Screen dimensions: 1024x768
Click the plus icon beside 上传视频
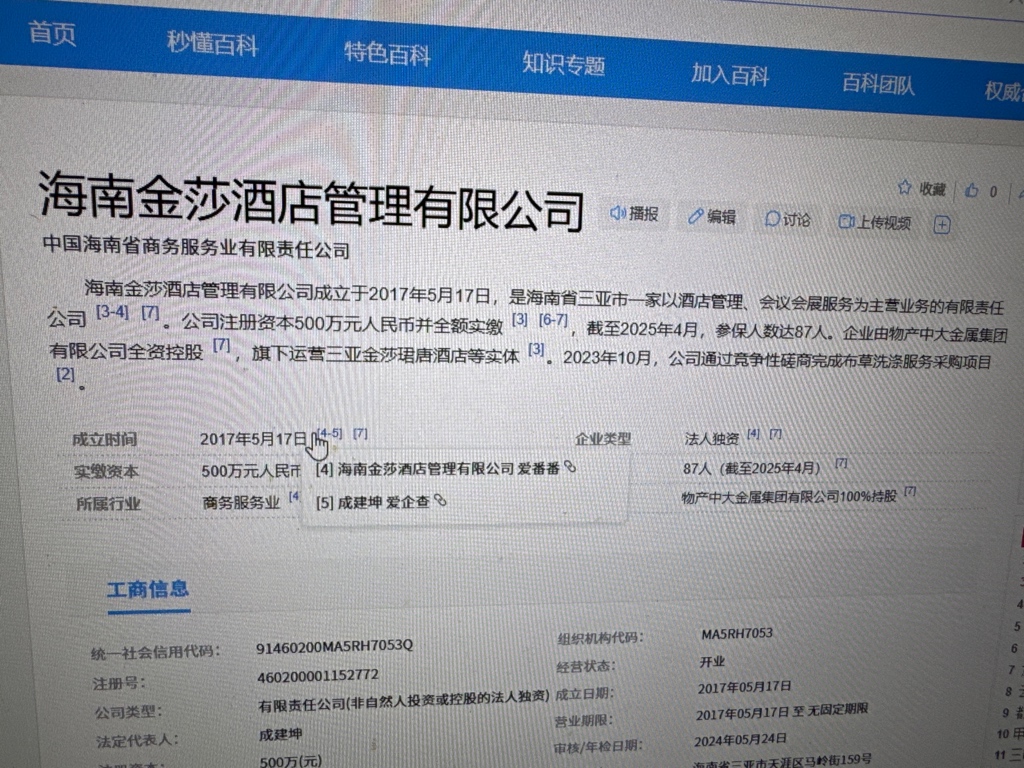[942, 225]
